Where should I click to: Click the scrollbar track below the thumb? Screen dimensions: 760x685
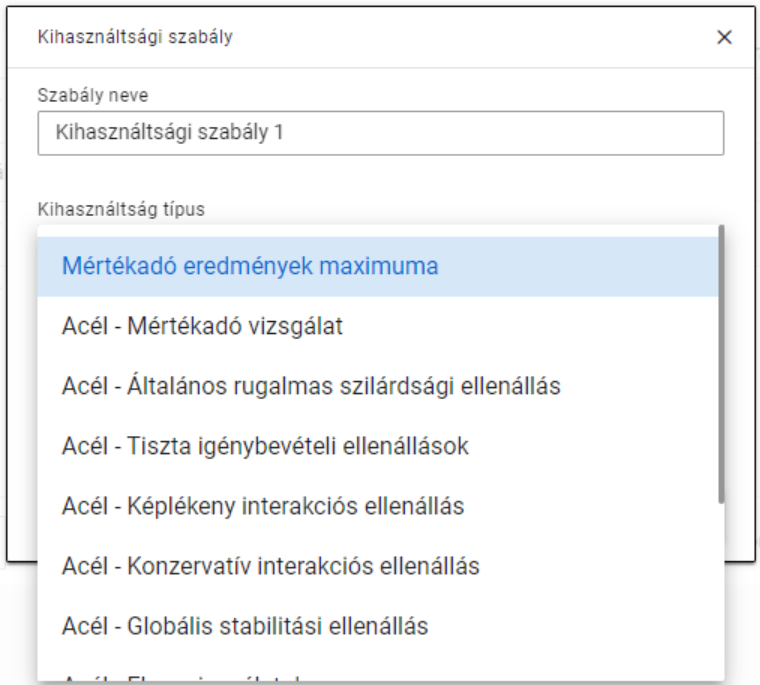721,590
